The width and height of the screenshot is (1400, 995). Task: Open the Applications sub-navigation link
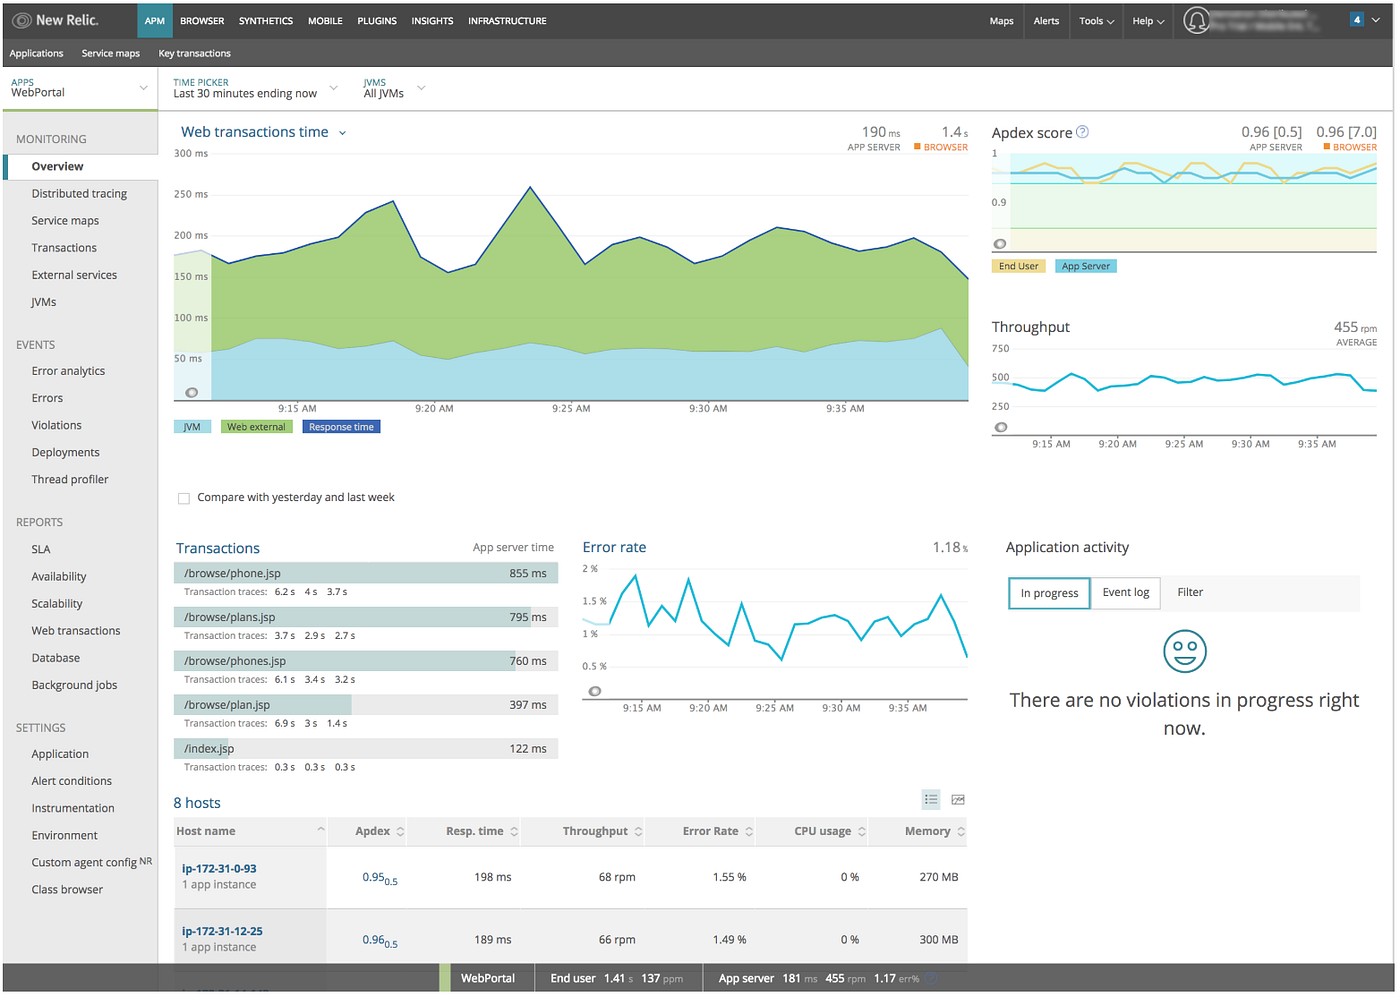36,54
